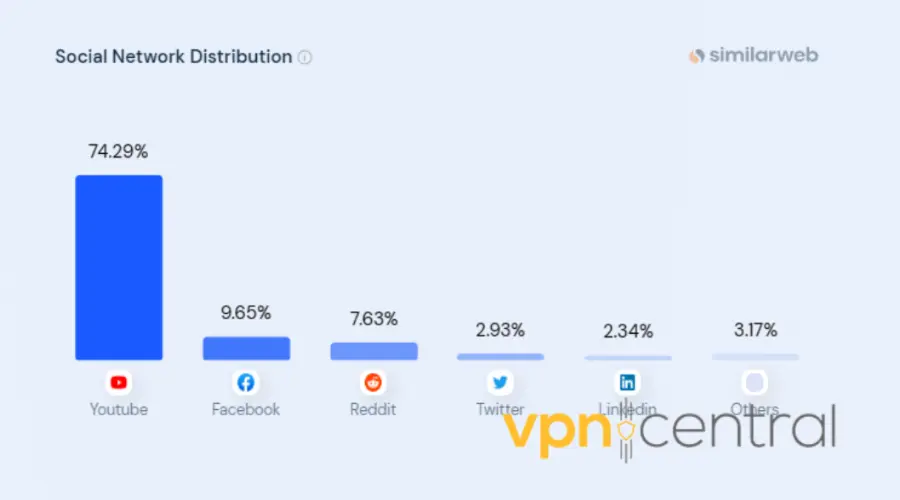
Task: Click the 3.17% value label
Action: [755, 330]
